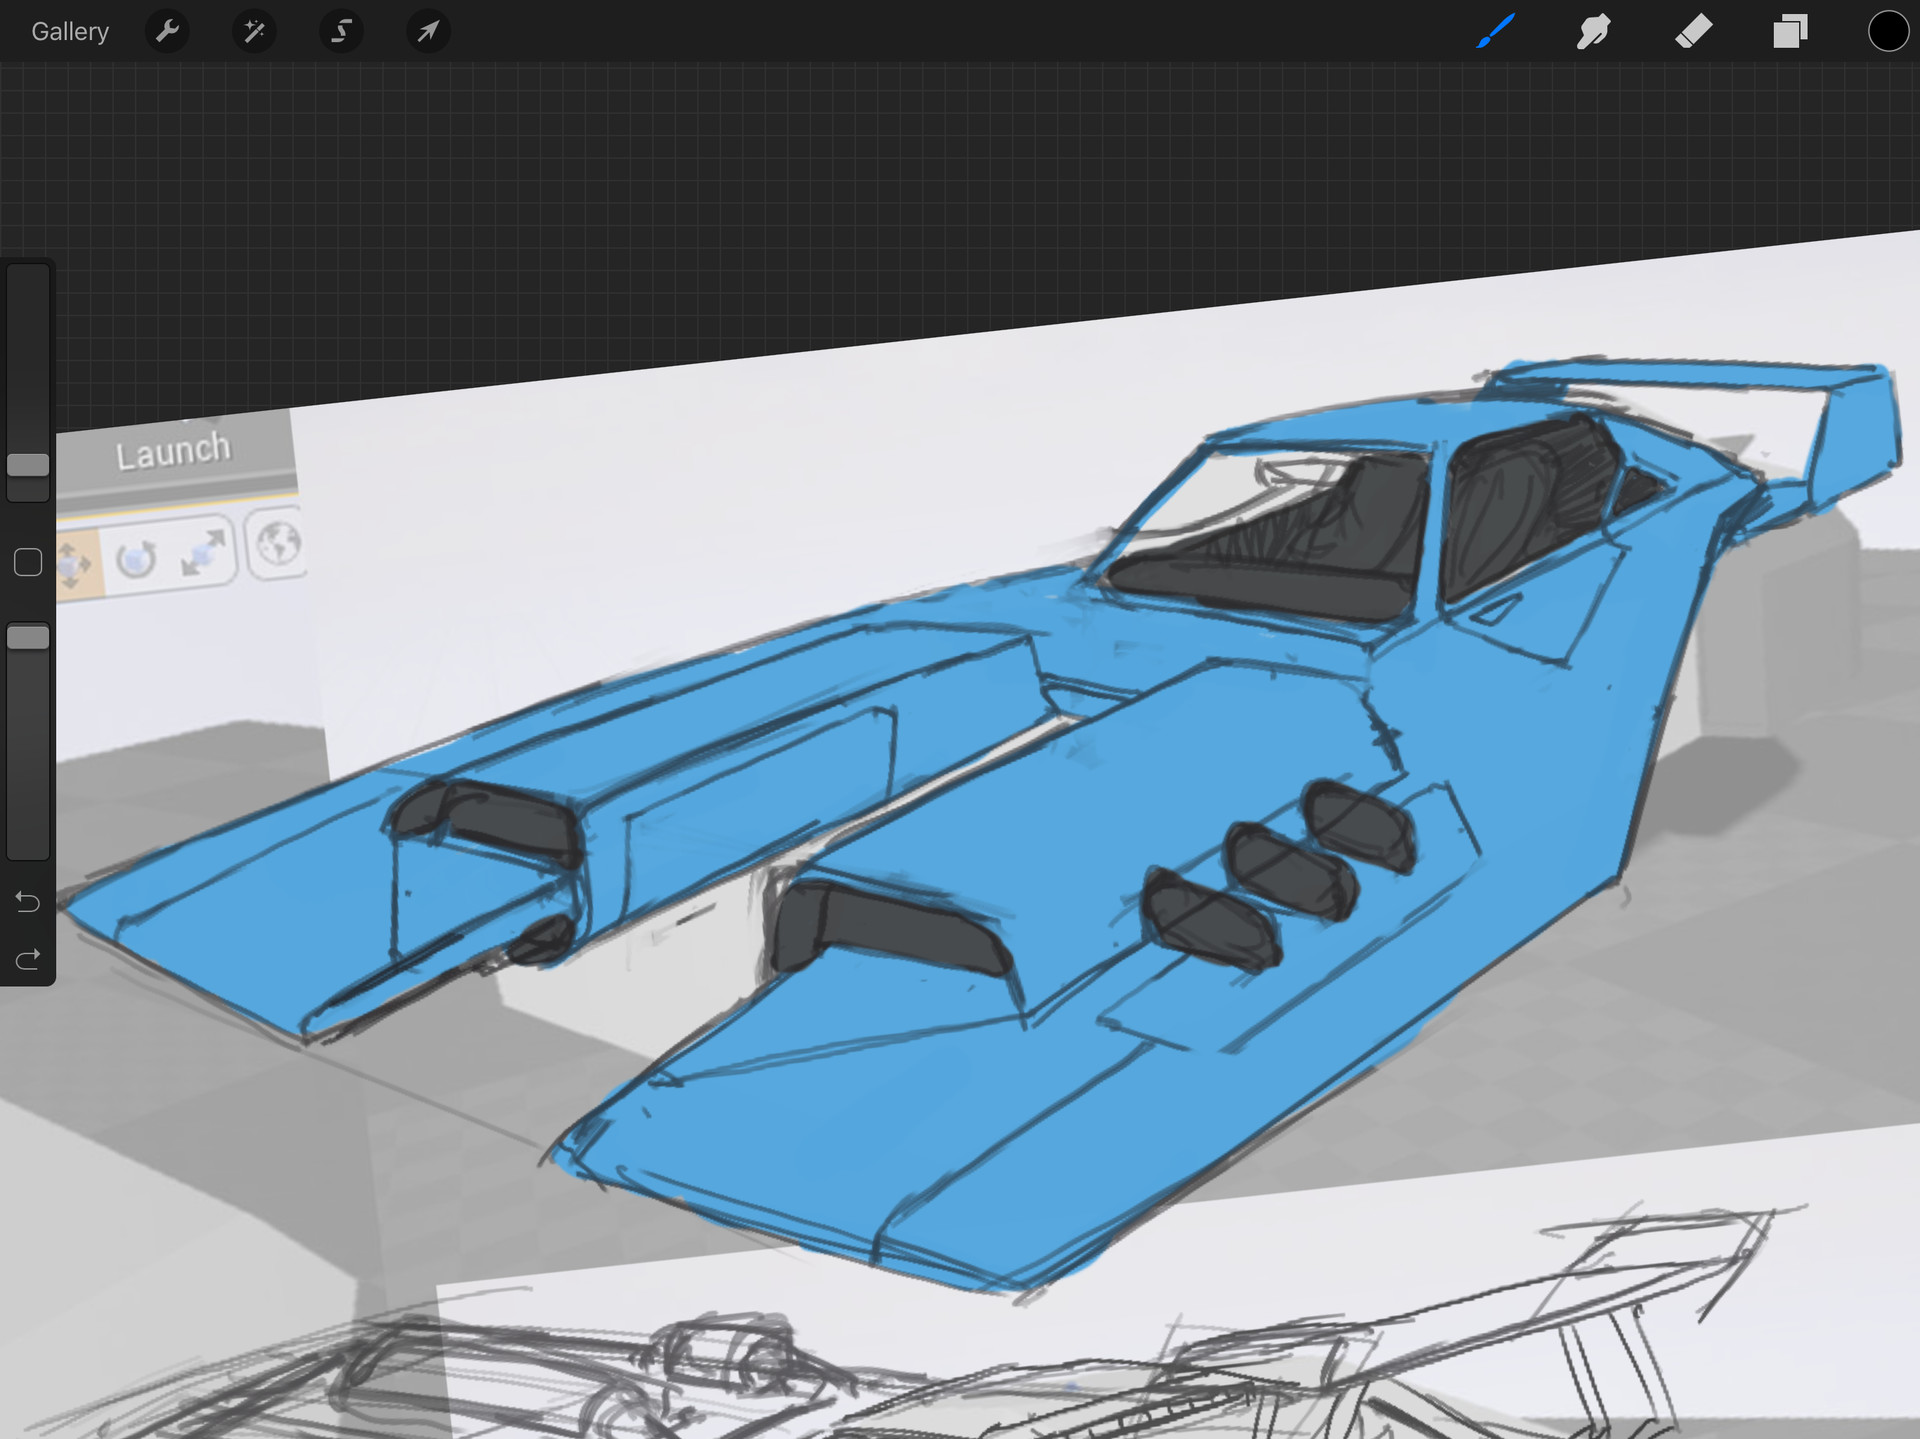Click the globe icon in reference image
The height and width of the screenshot is (1439, 1920).
(278, 543)
